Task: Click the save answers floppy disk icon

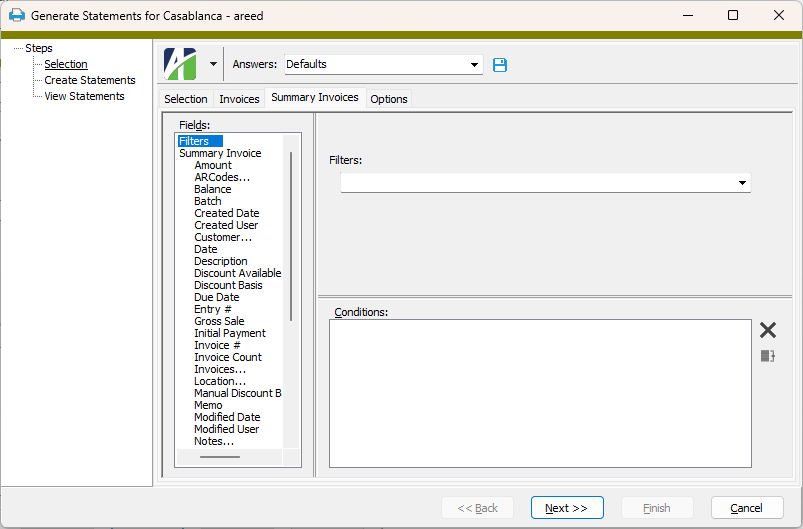Action: click(x=500, y=65)
